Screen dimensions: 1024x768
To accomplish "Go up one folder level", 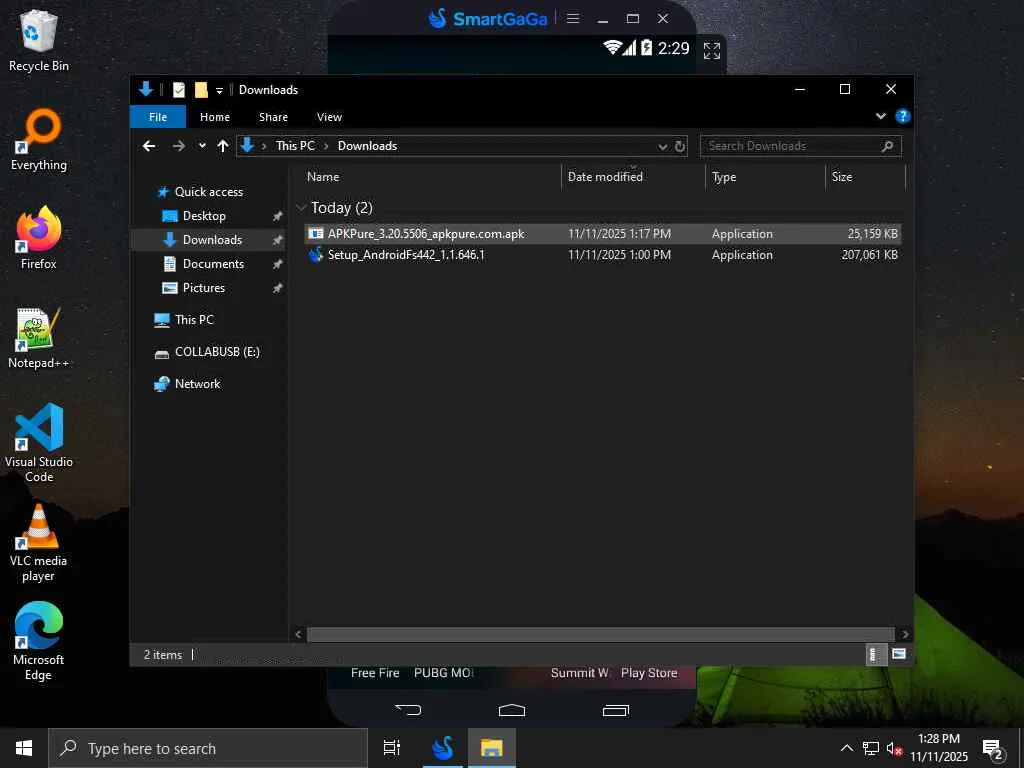I will click(x=223, y=146).
